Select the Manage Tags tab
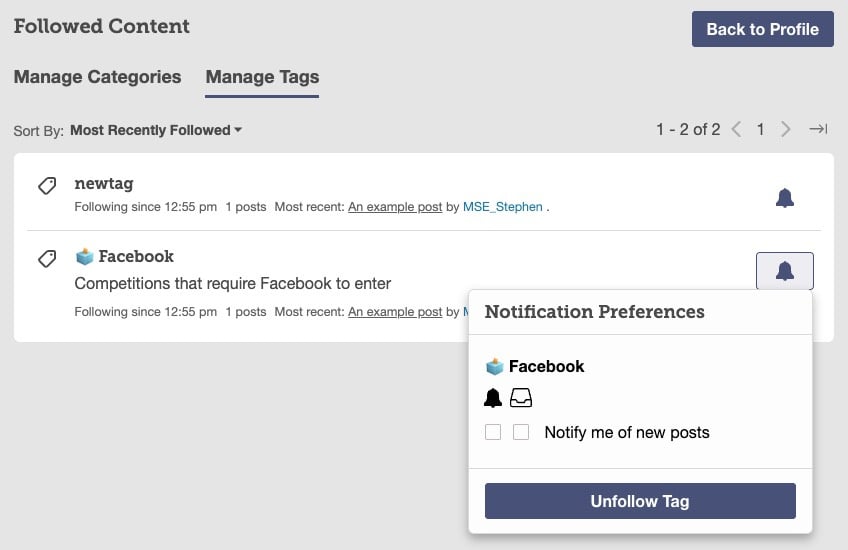 [262, 77]
